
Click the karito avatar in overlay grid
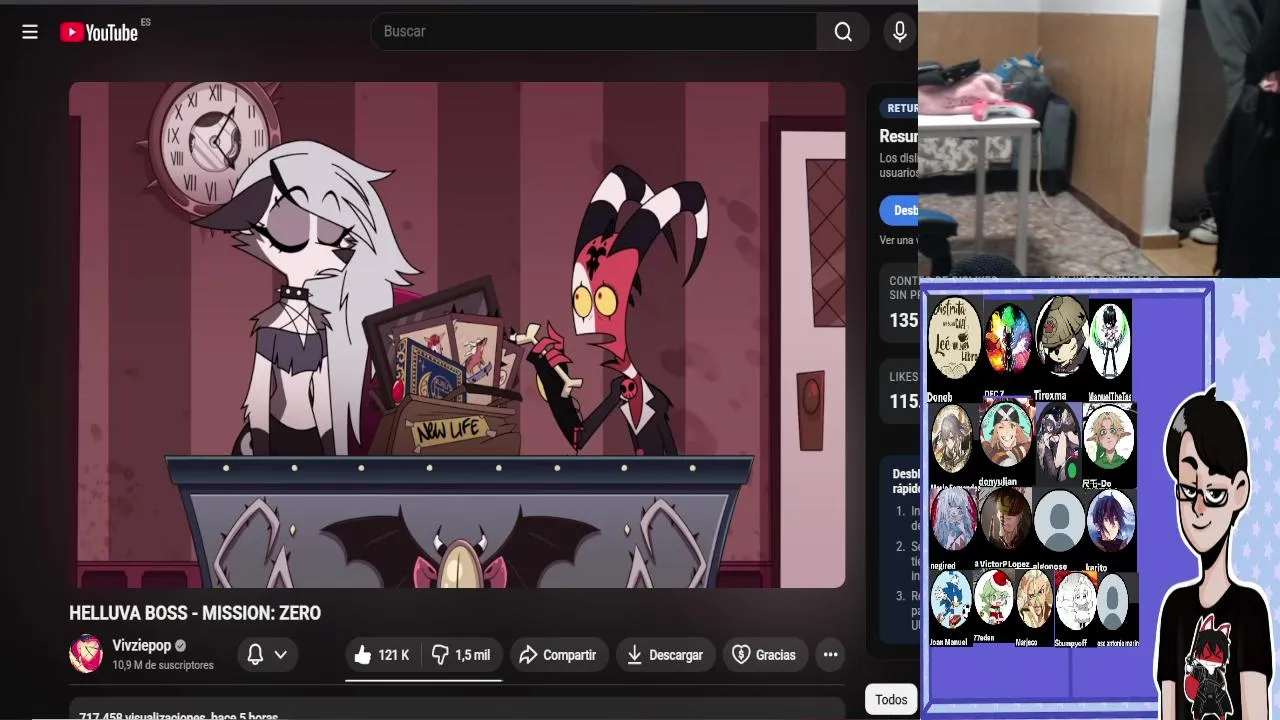[1110, 522]
